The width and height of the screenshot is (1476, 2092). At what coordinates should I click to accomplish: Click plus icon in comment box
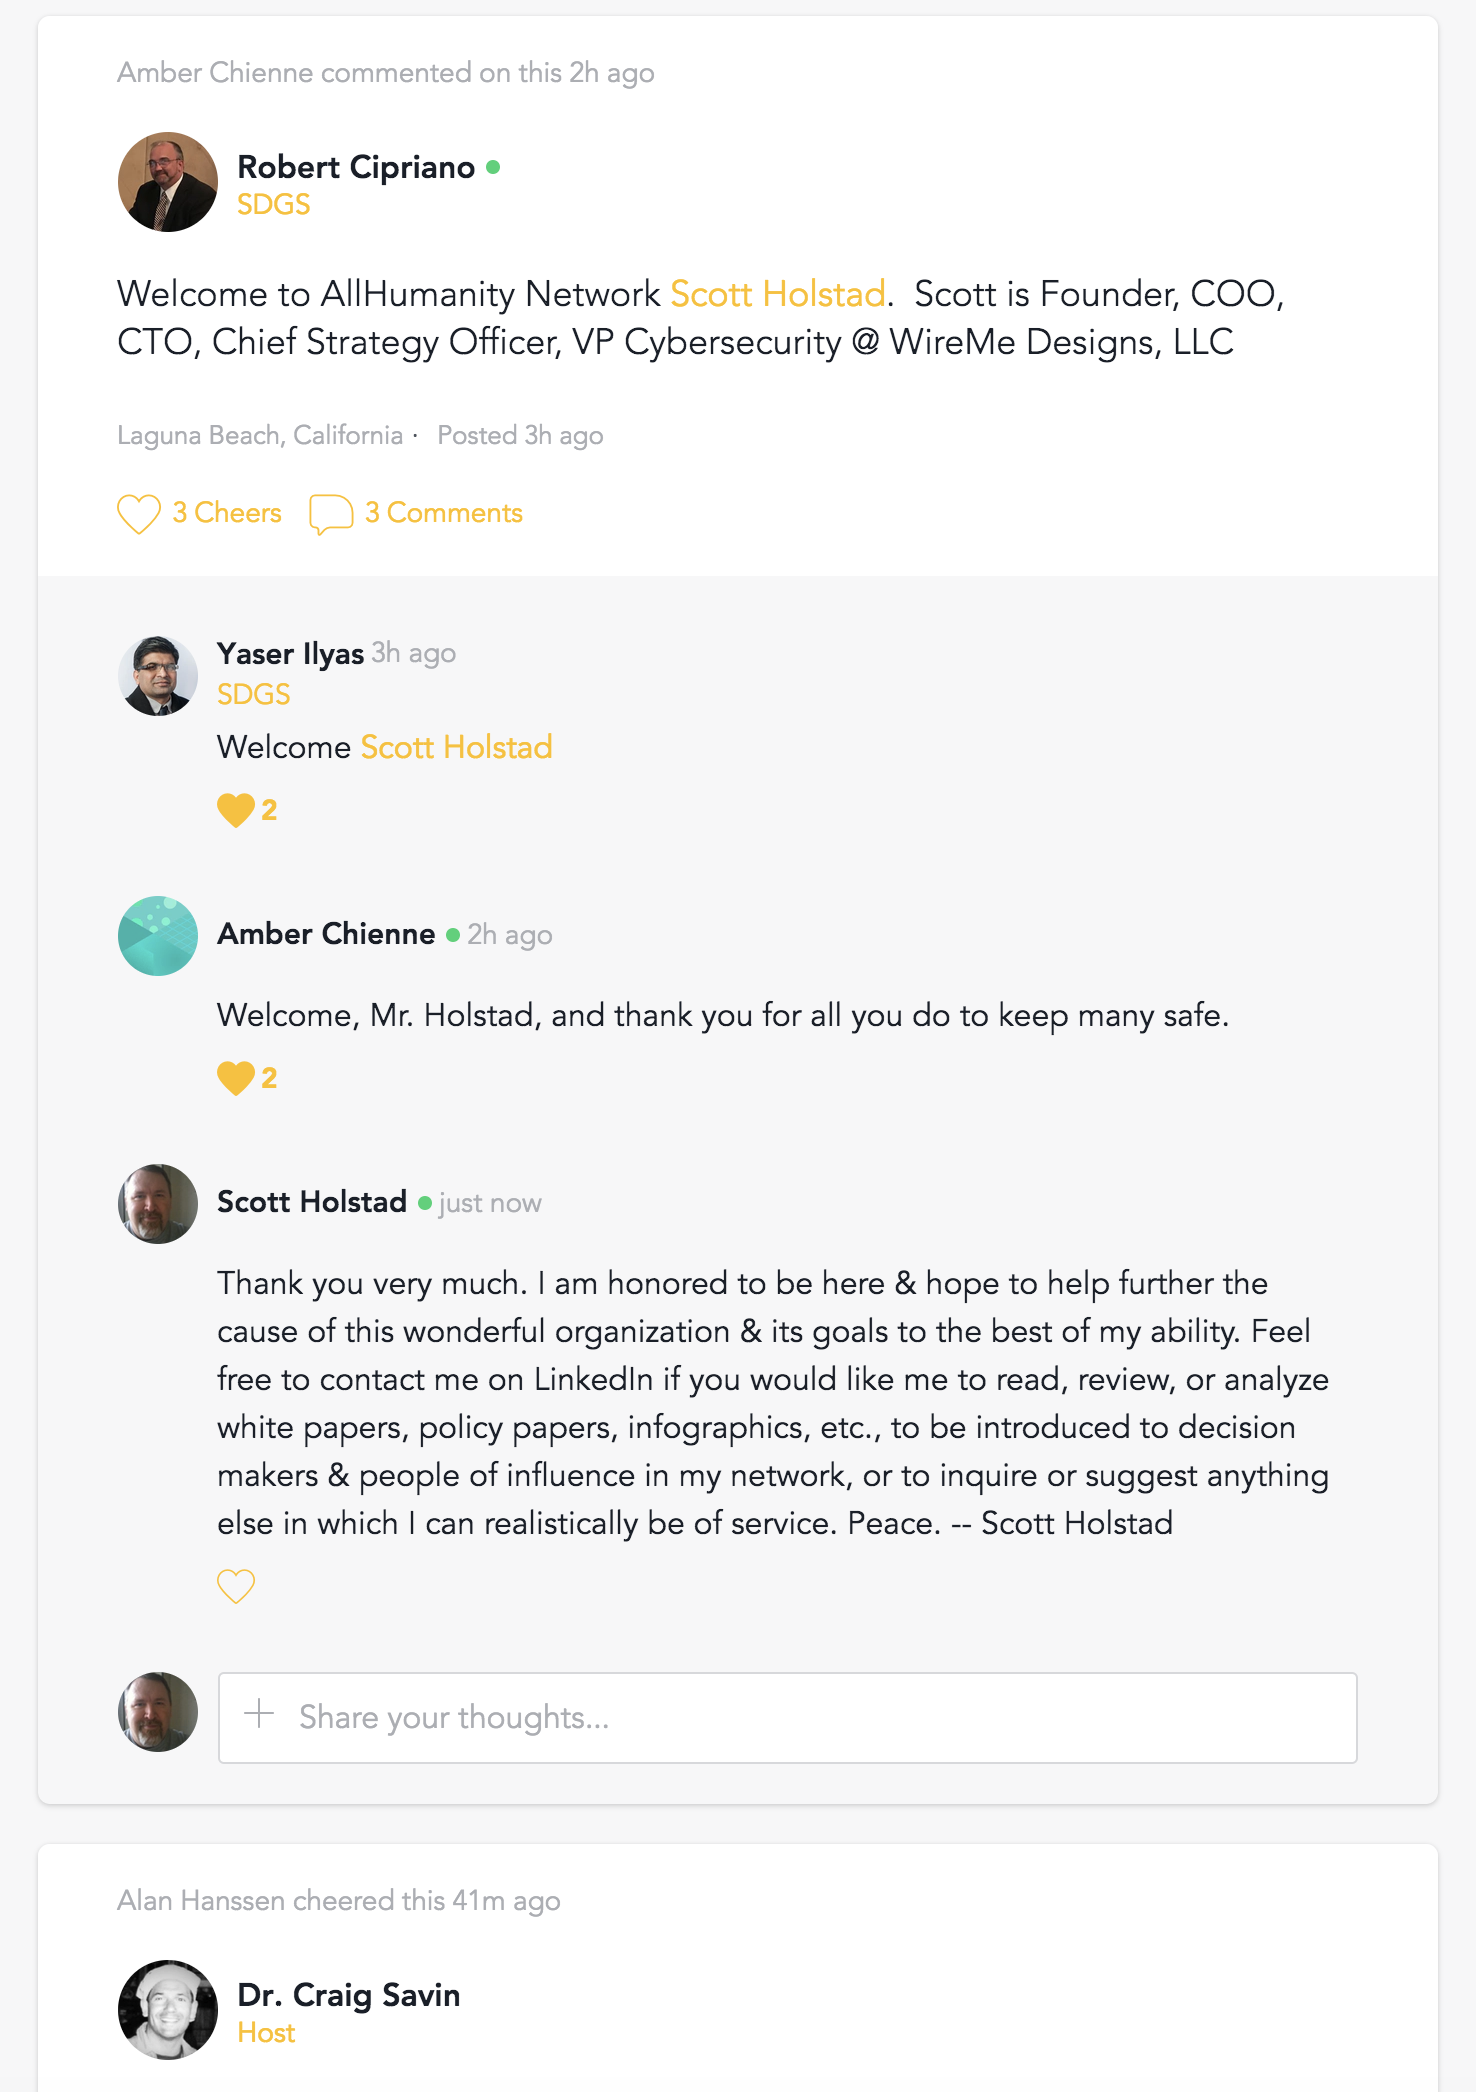pos(259,1714)
